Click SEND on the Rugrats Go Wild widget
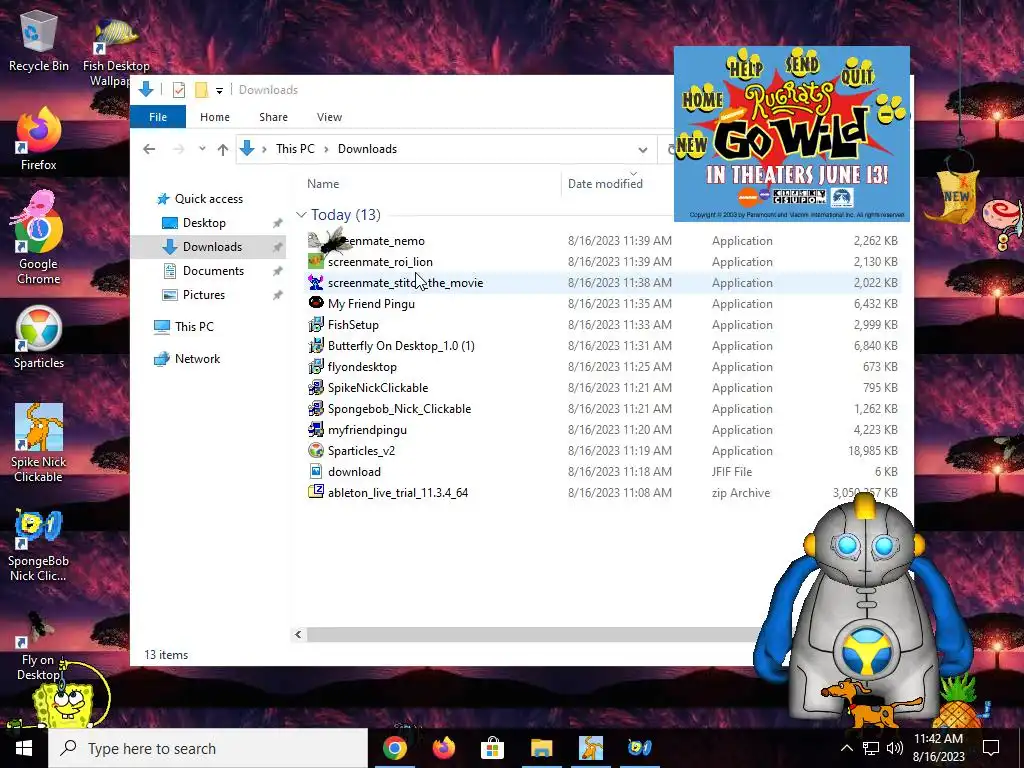1024x768 pixels. pyautogui.click(x=802, y=64)
